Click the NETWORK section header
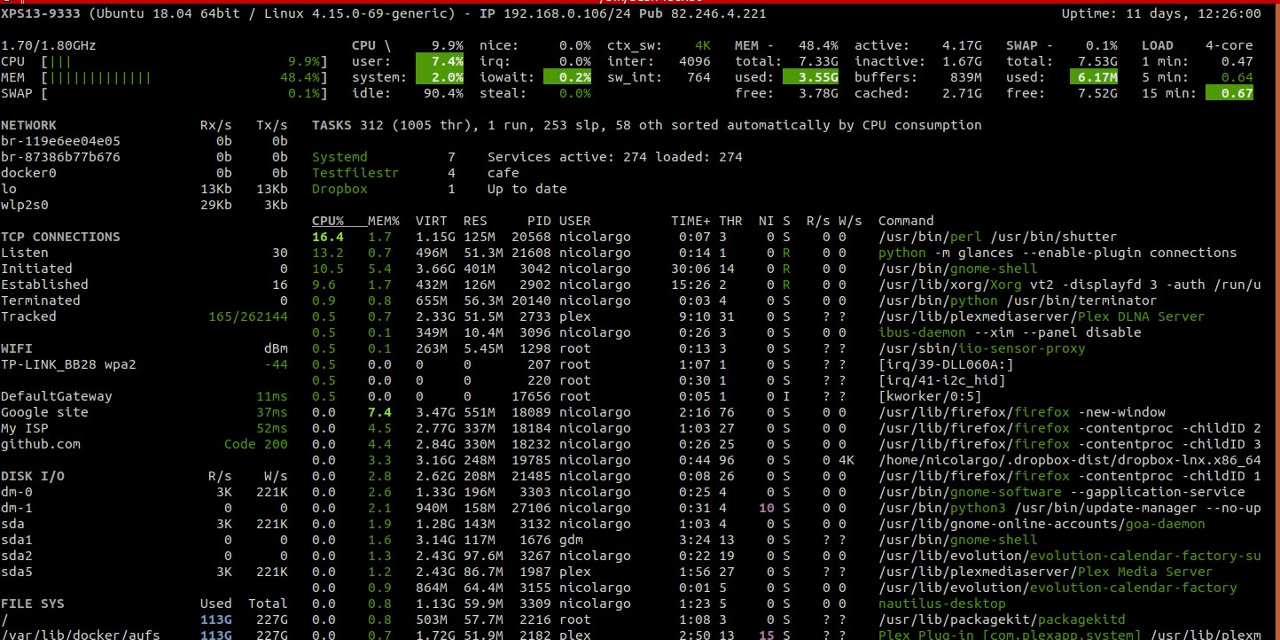Screen dimensions: 1280x640 click(28, 125)
